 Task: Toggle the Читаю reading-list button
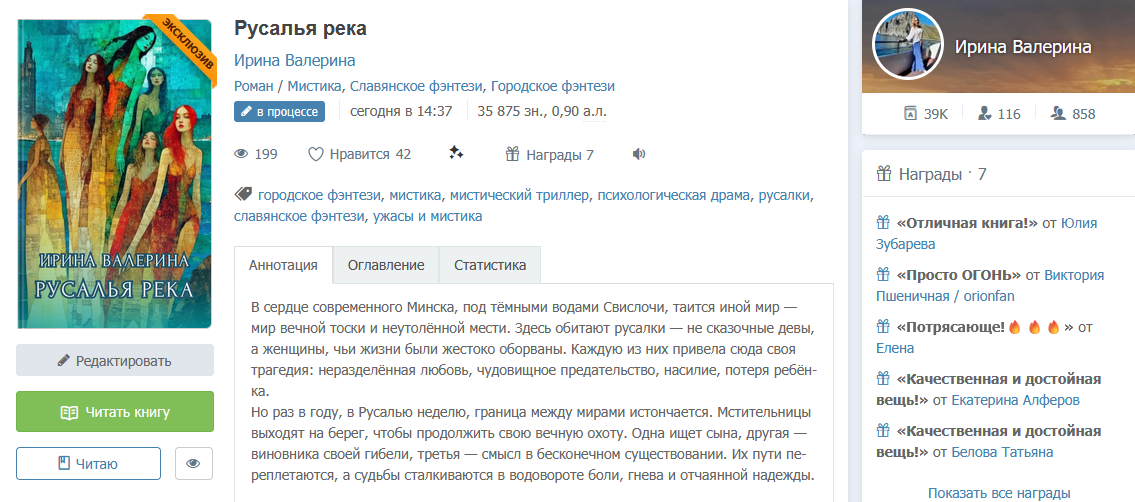(88, 463)
